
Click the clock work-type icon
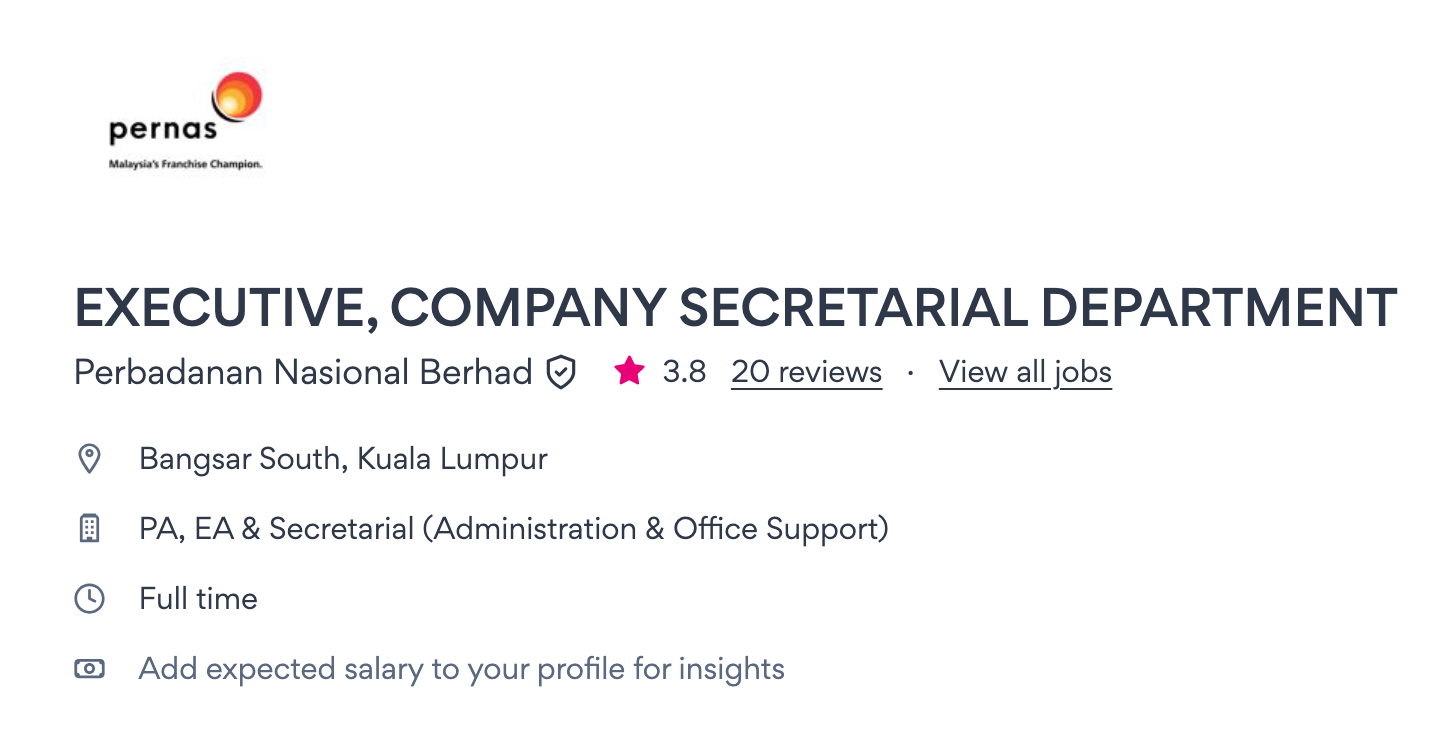[90, 599]
